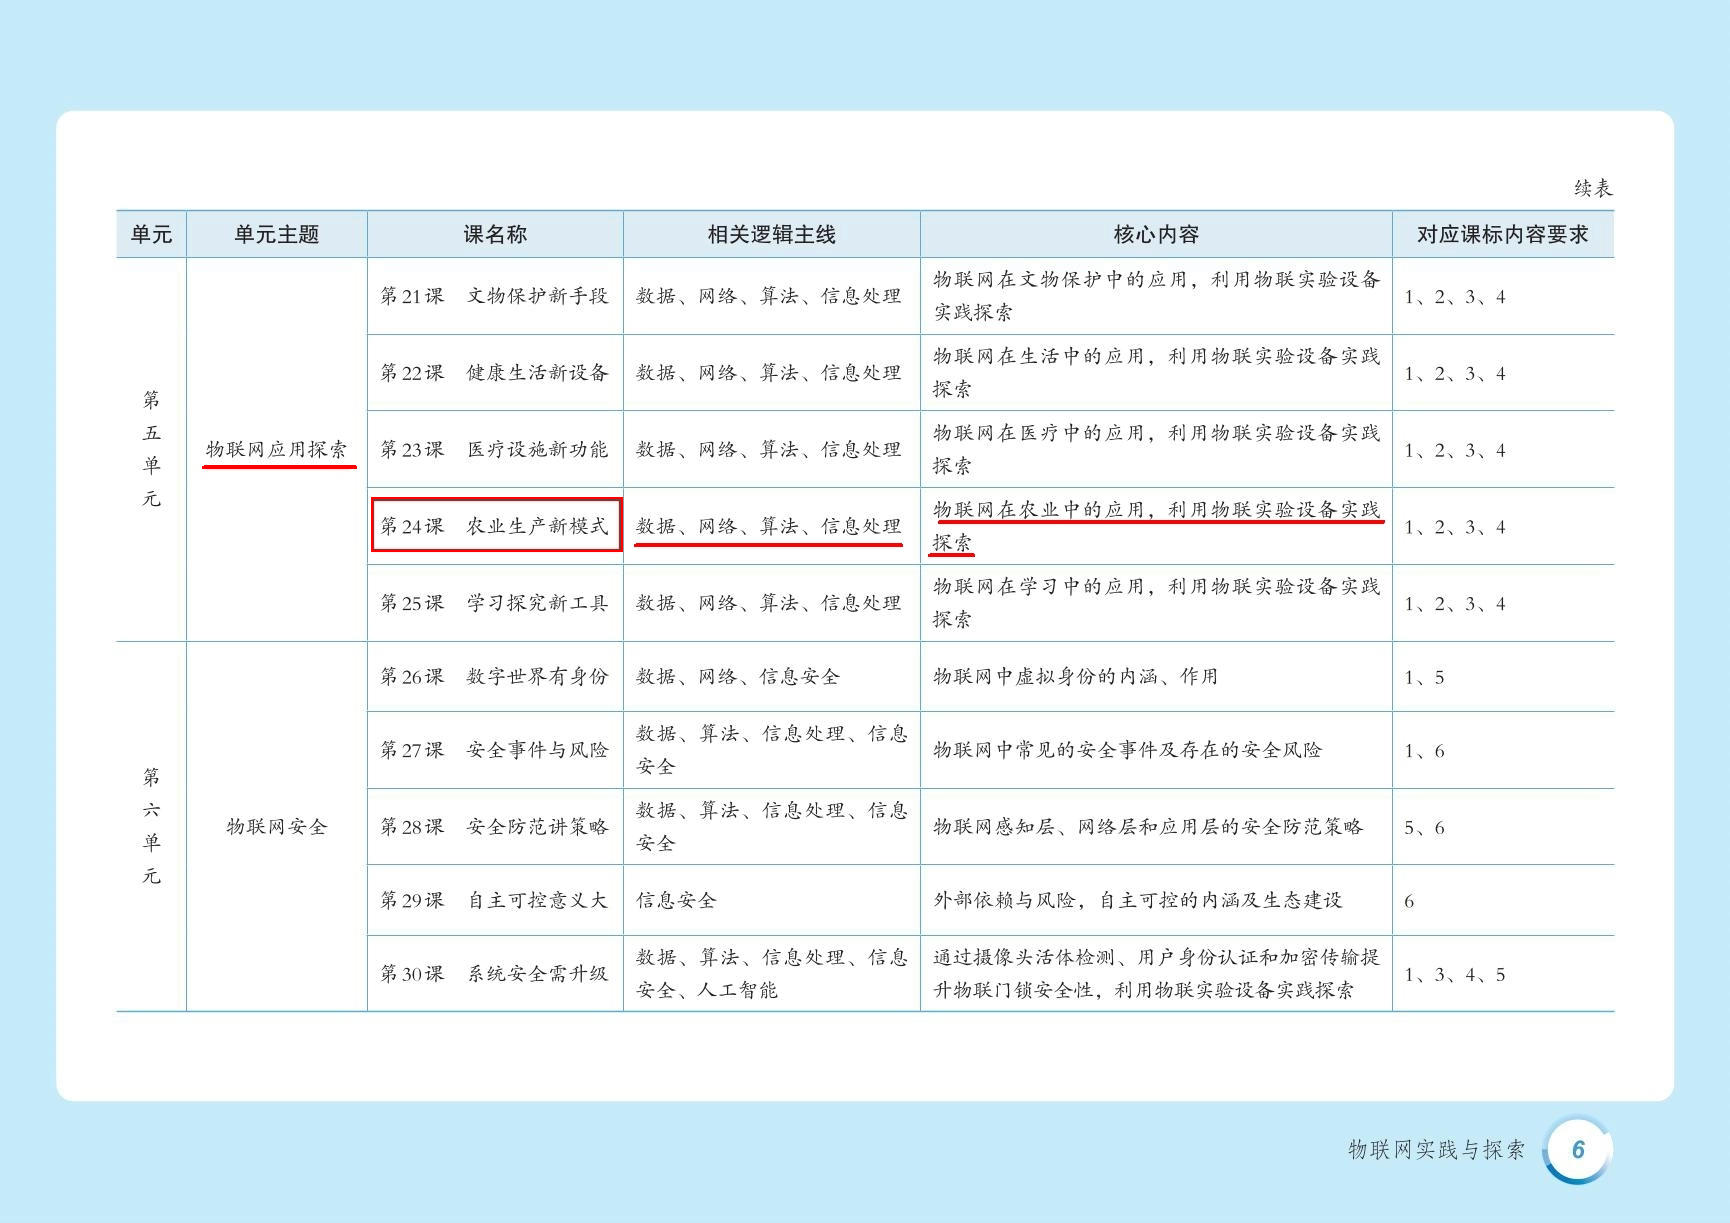Select lesson 第27课 安全事件与风险
The width and height of the screenshot is (1730, 1223).
click(x=495, y=750)
